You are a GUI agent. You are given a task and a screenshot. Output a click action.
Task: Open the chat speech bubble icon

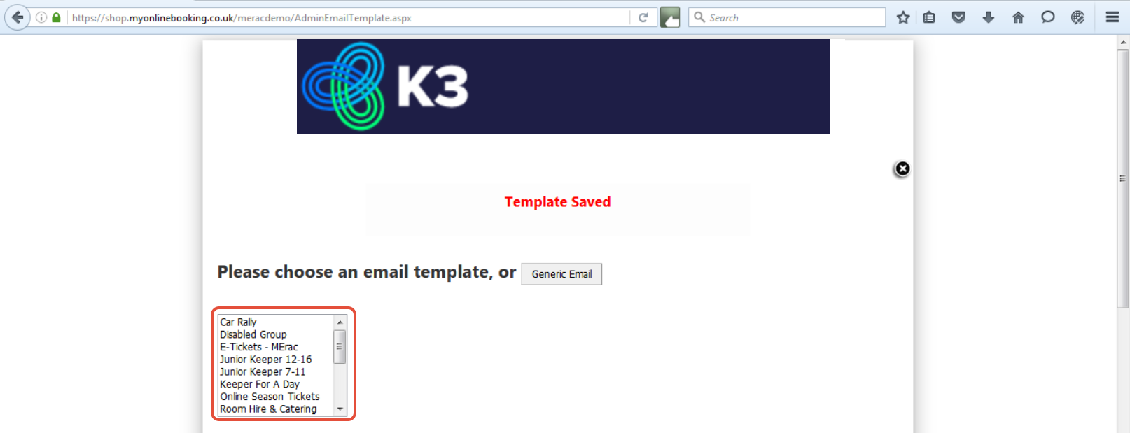[1048, 17]
